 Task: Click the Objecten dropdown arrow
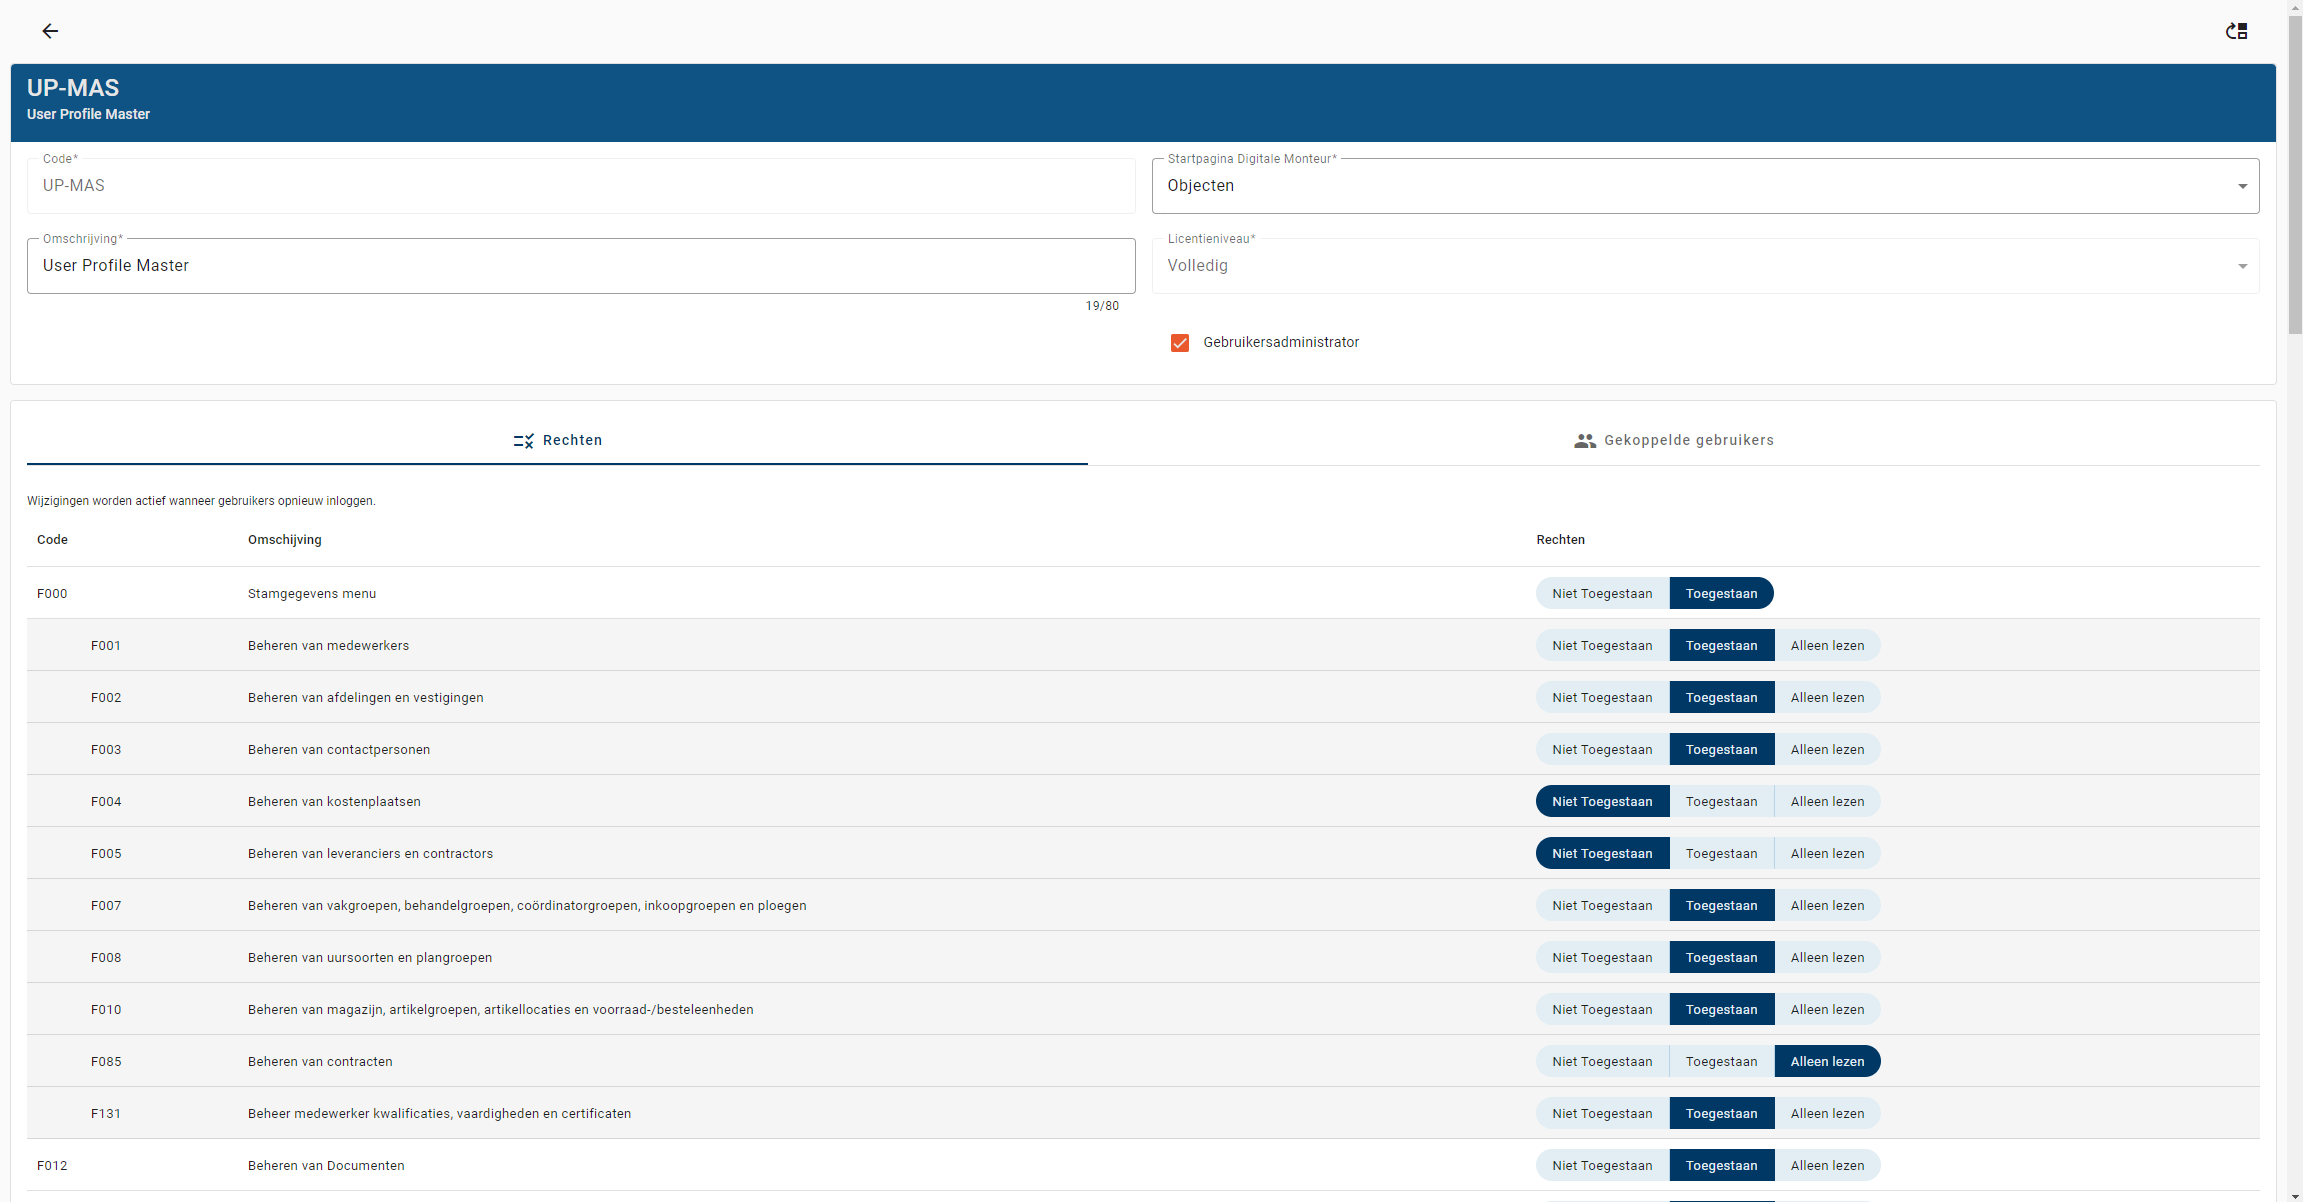pos(2242,186)
